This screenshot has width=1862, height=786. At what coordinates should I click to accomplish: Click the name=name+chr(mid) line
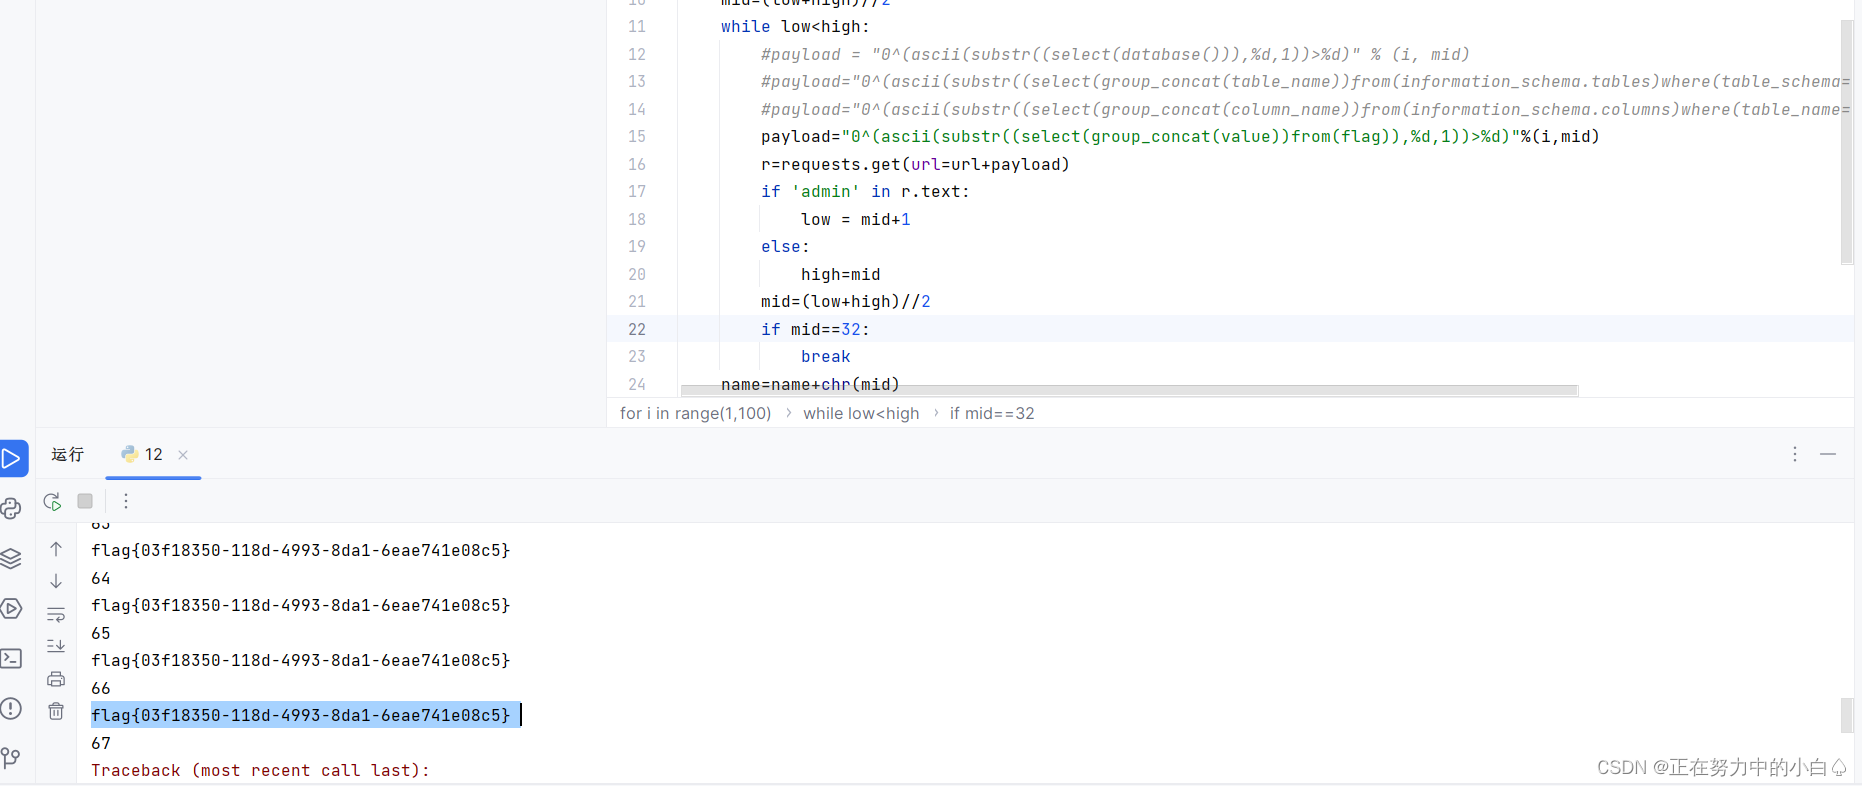click(x=810, y=384)
